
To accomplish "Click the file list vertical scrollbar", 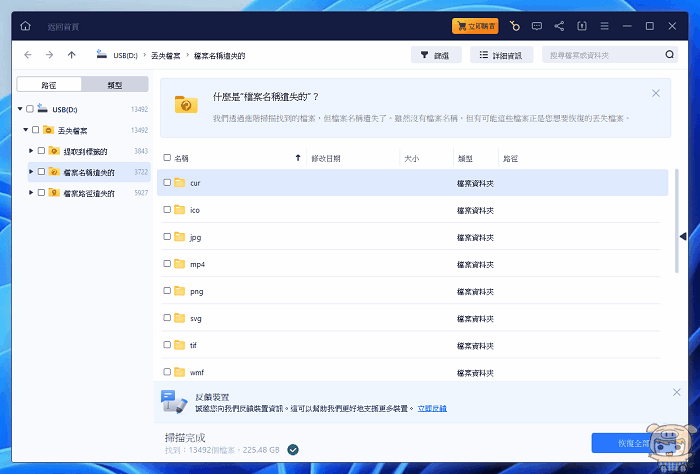I will click(x=677, y=221).
